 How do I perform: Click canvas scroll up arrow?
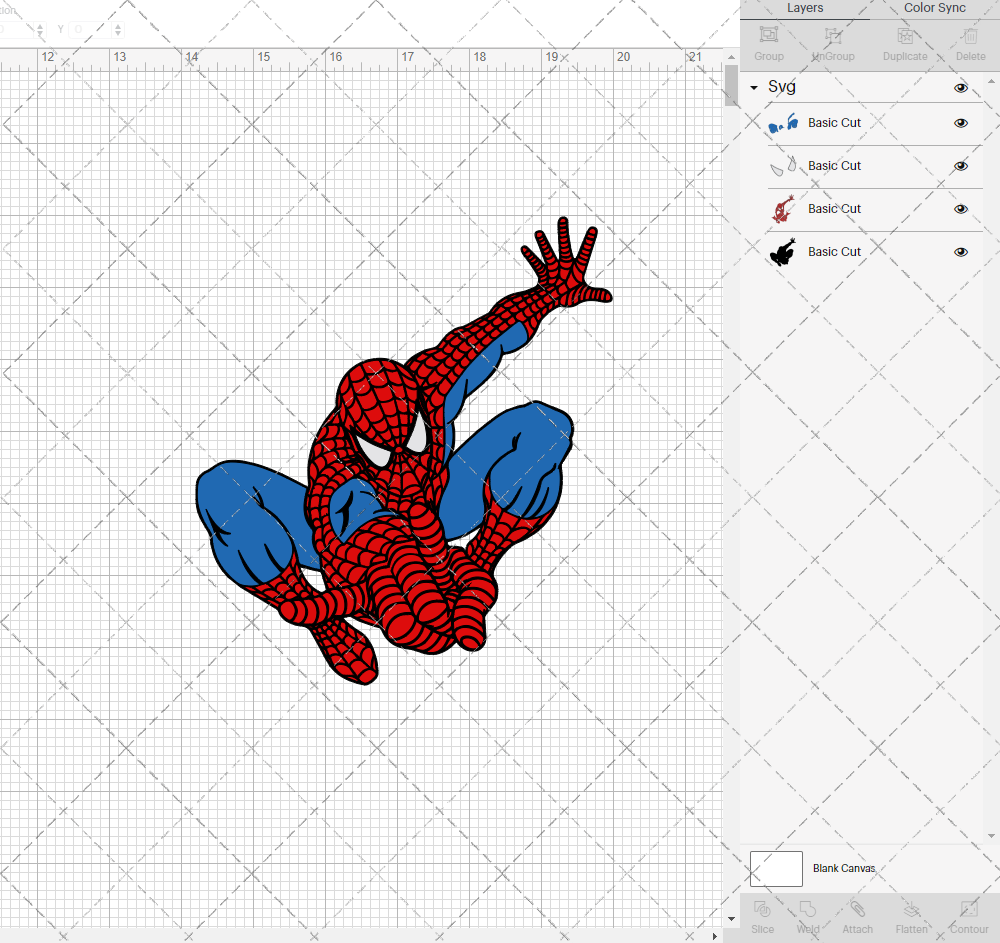tap(732, 57)
